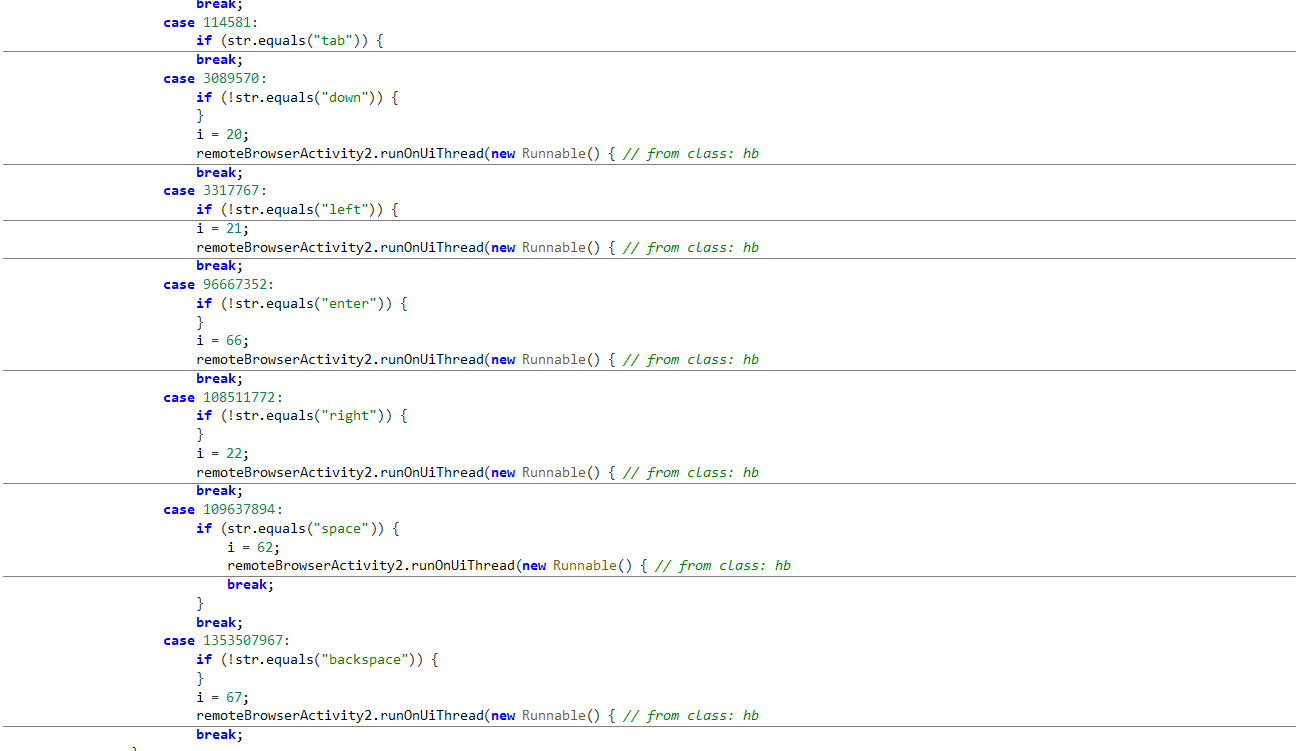The height and width of the screenshot is (751, 1296).
Task: Select case value 96667352
Action: [x=234, y=284]
